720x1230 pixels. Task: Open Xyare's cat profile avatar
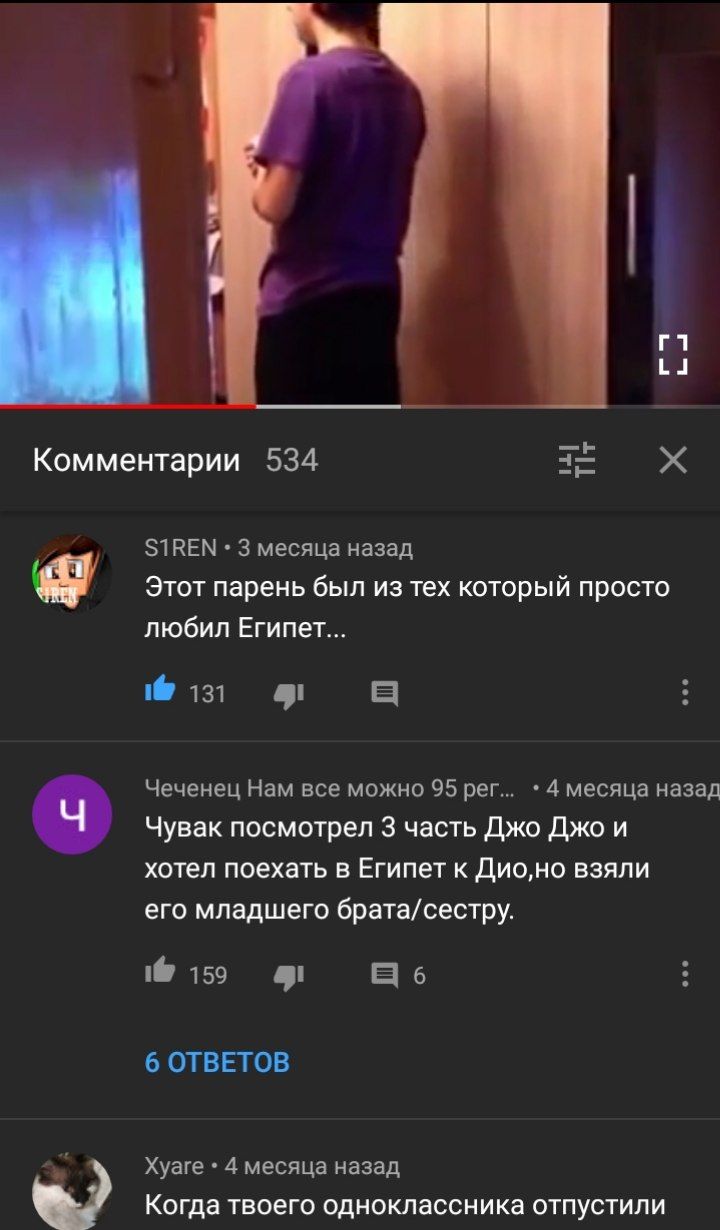tap(72, 1191)
